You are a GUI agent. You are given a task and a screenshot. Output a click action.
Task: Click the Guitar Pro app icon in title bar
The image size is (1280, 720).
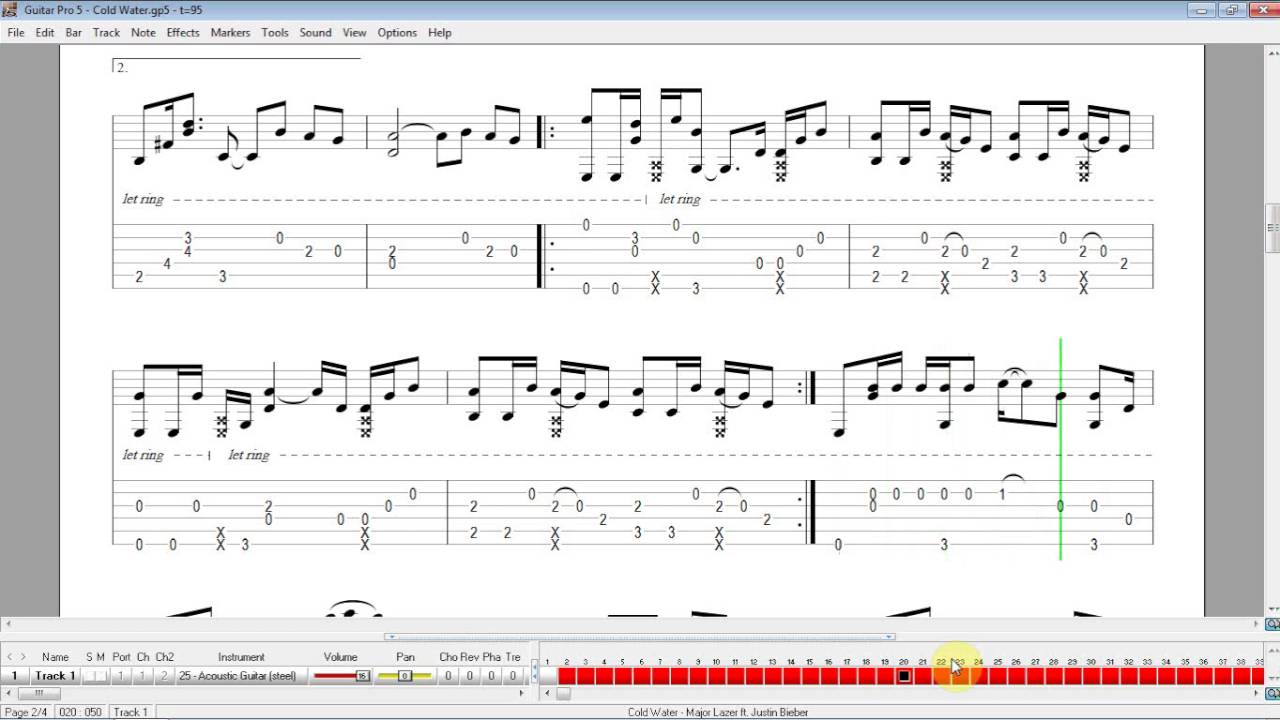pos(10,10)
